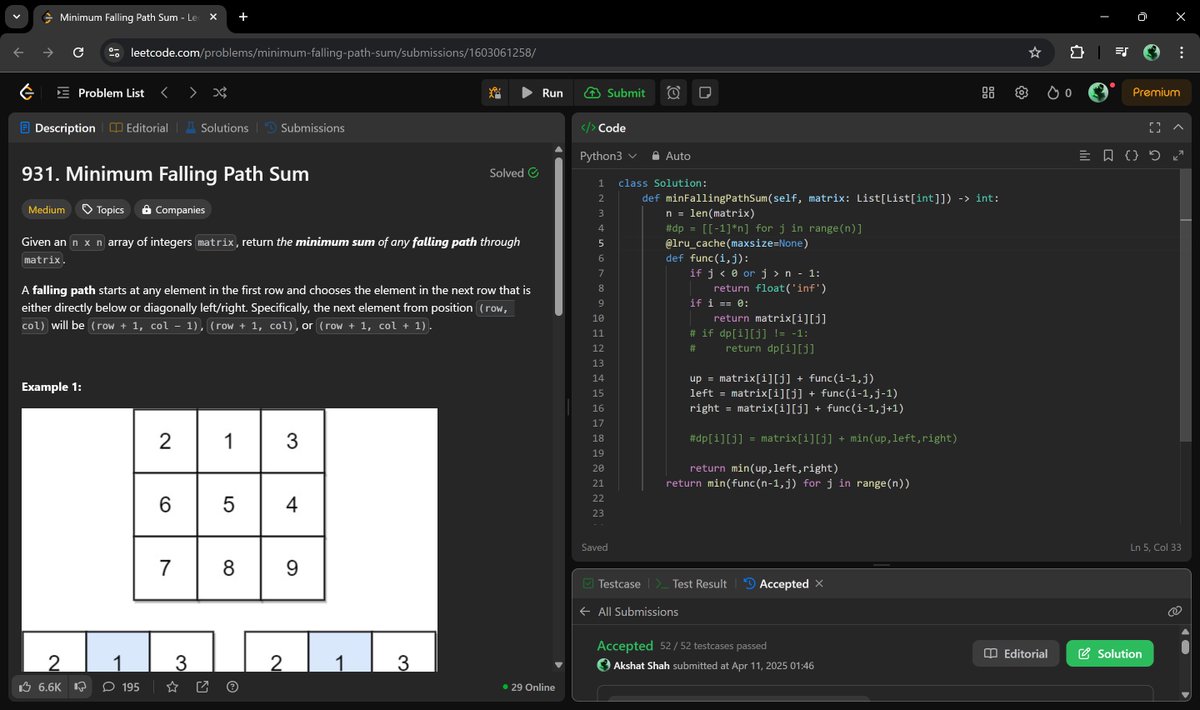Viewport: 1200px width, 710px height.
Task: Open LeetCode settings gear
Action: pyautogui.click(x=1021, y=93)
